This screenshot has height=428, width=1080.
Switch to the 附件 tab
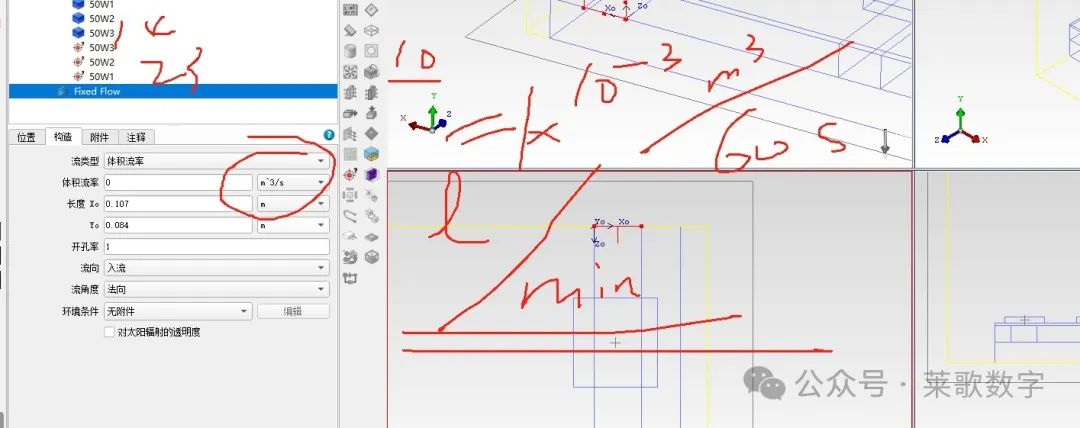pos(99,137)
